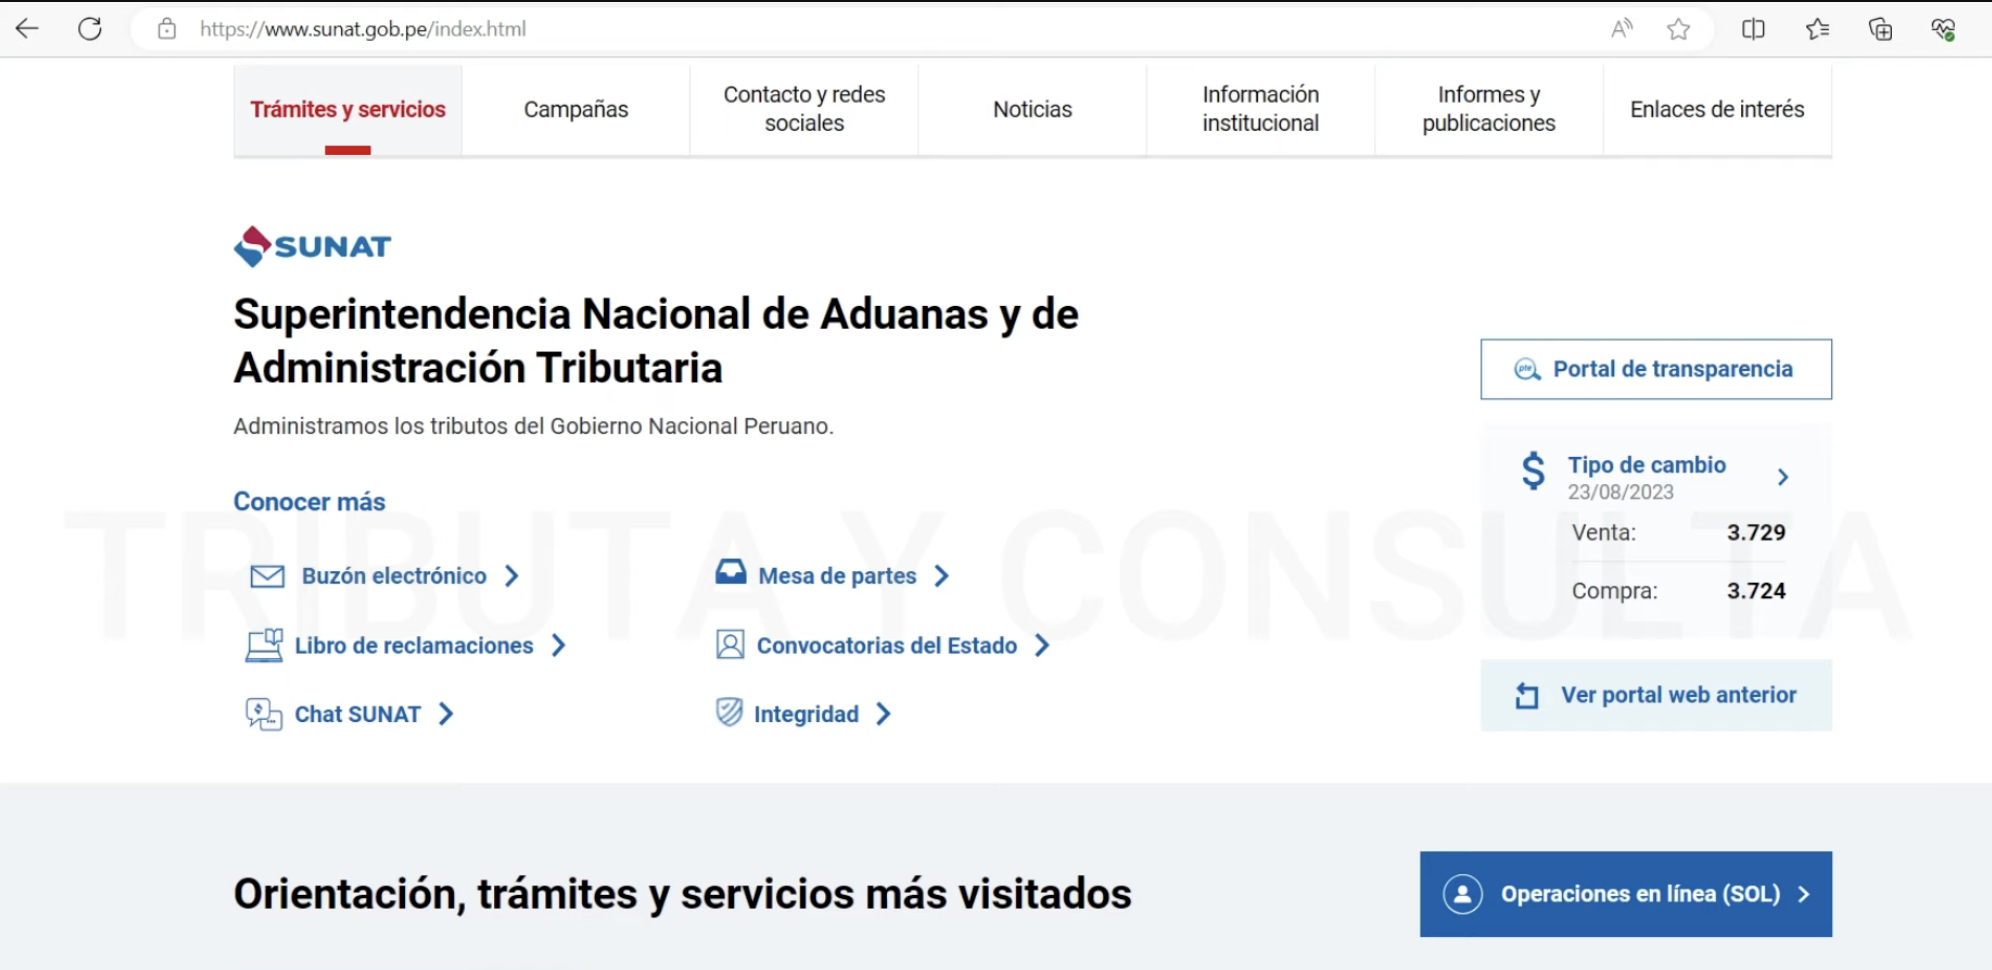
Task: Expand Chat SUNAT with its chevron
Action: point(446,714)
